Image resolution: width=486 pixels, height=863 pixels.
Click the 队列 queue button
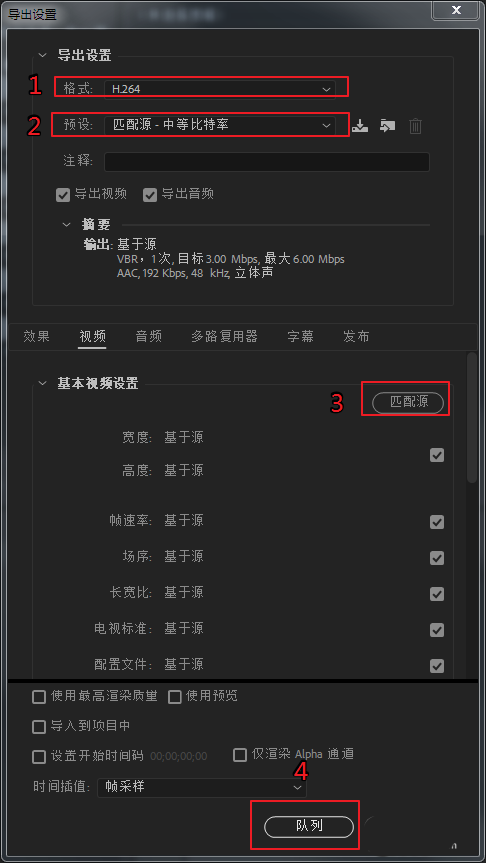click(x=309, y=827)
